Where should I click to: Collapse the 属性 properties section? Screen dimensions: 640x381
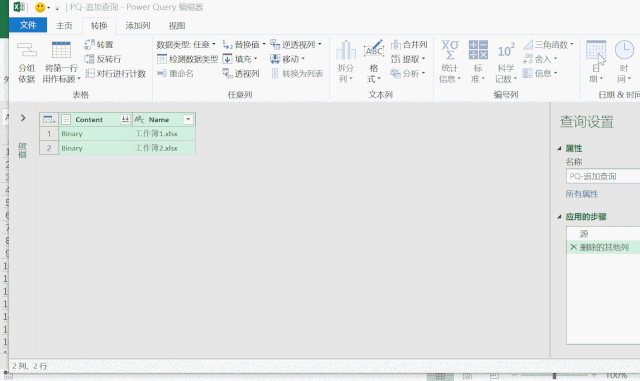[x=560, y=149]
